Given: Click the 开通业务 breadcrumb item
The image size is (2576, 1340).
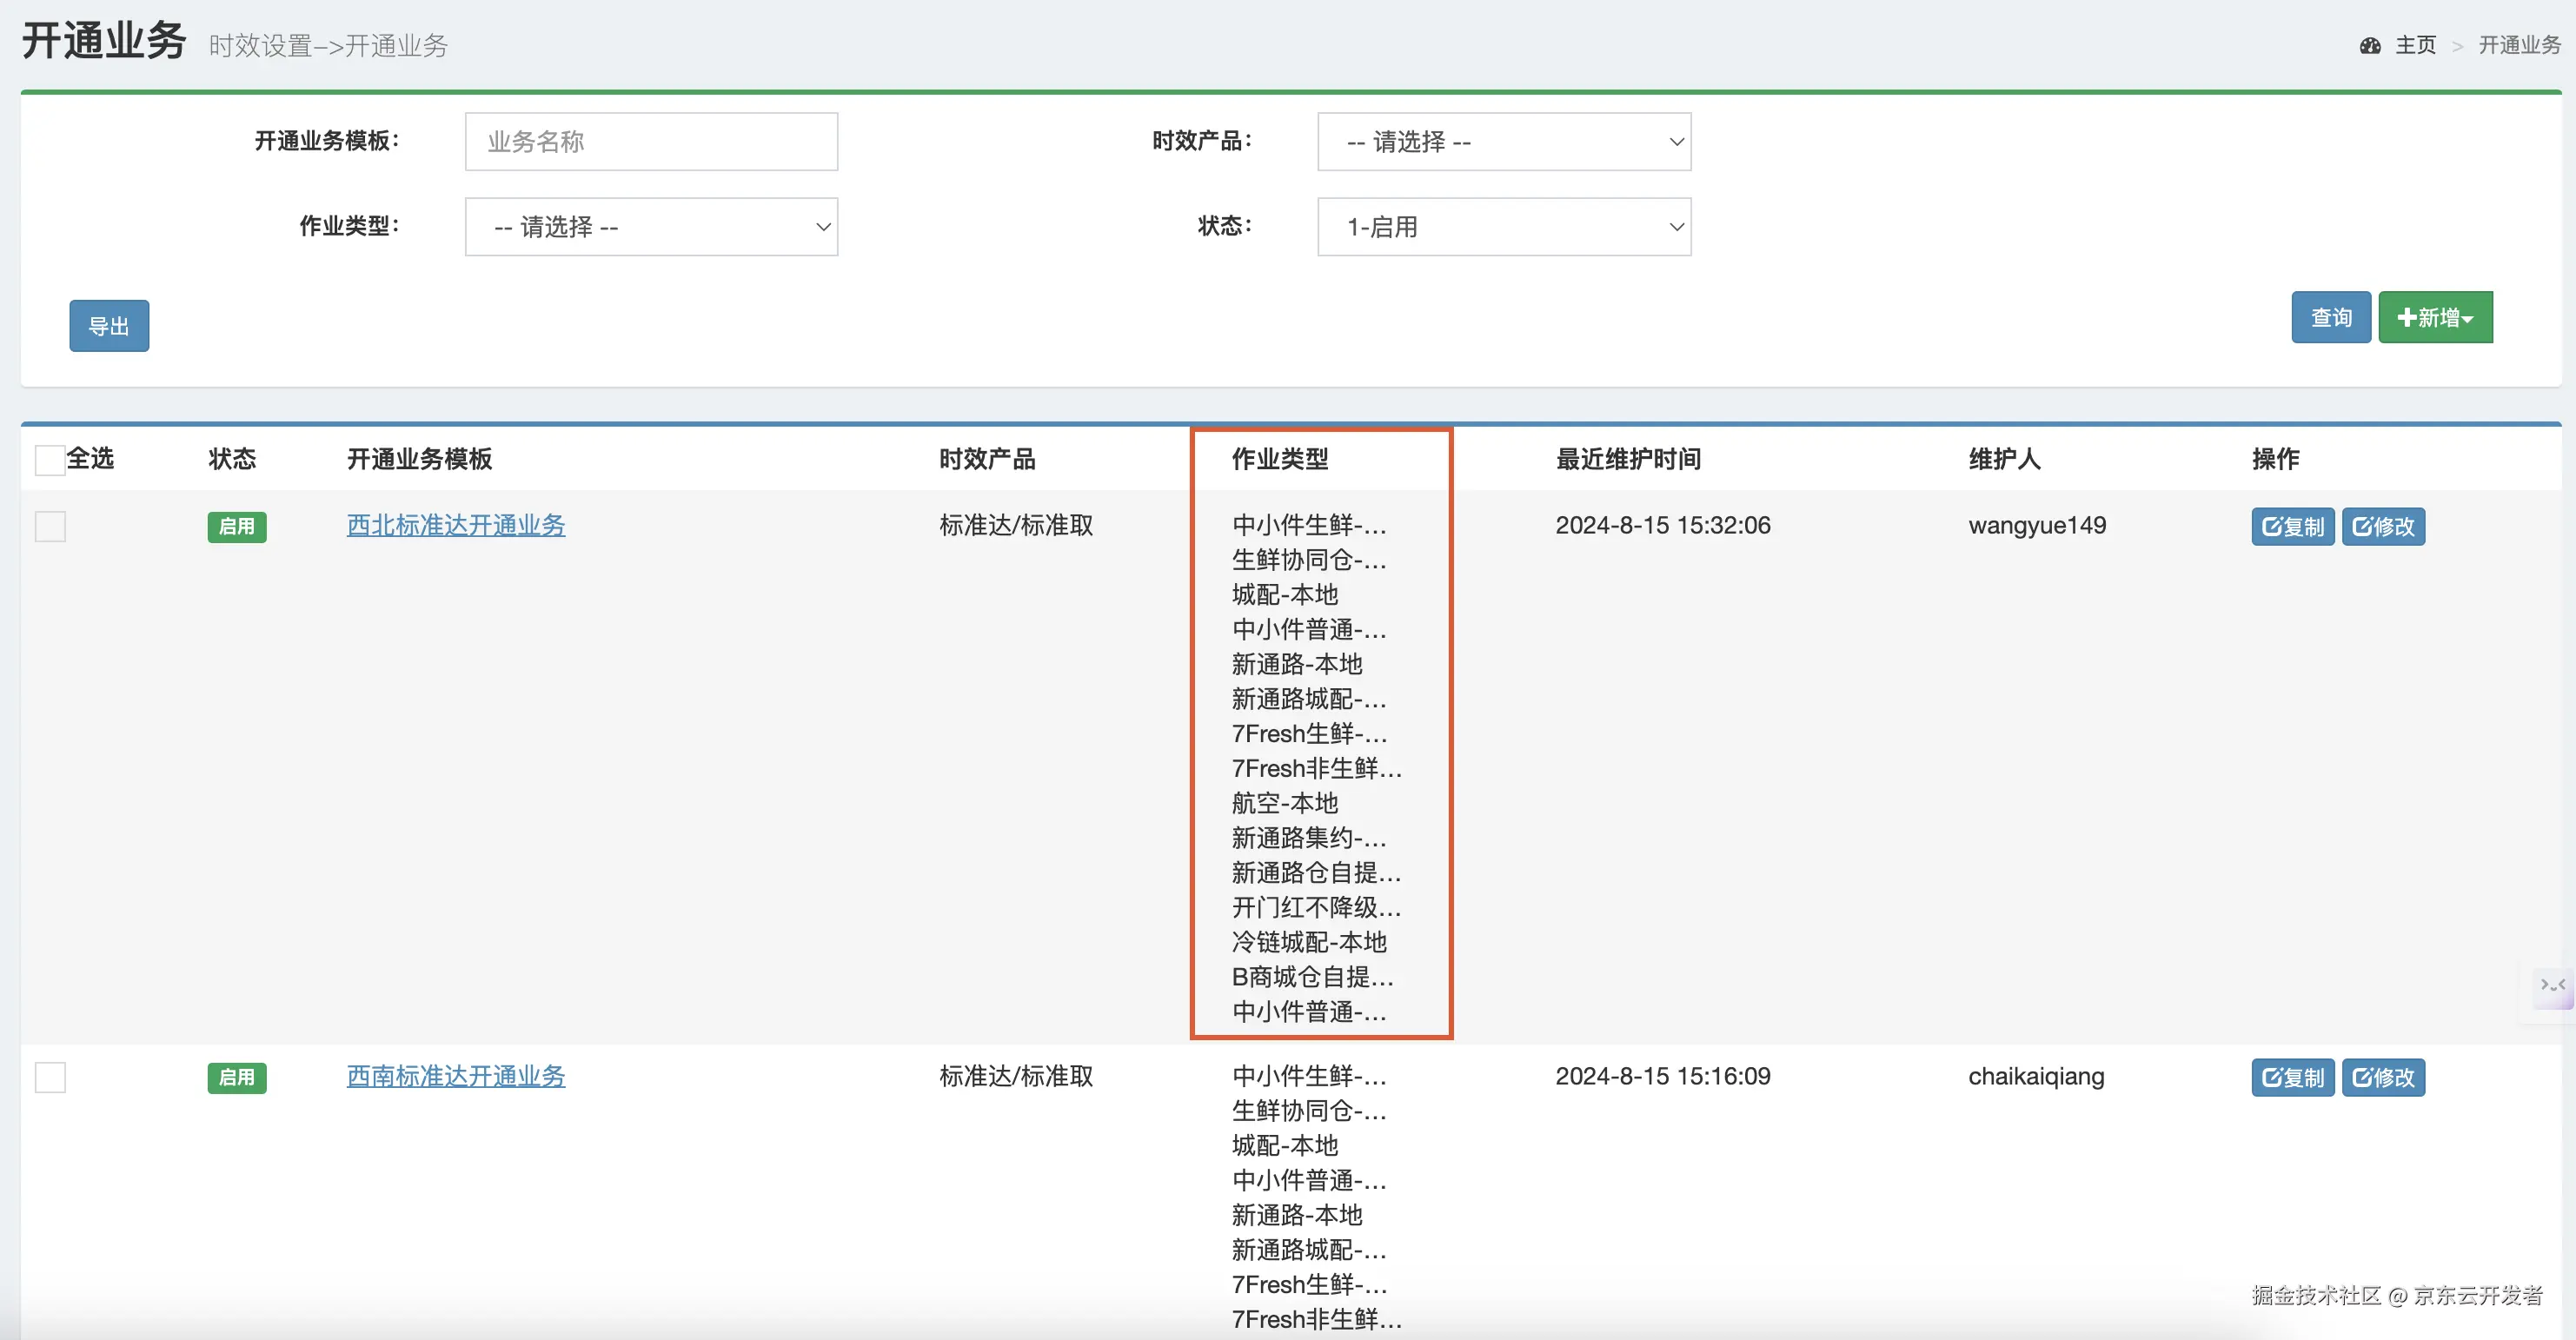Looking at the screenshot, I should coord(2519,45).
